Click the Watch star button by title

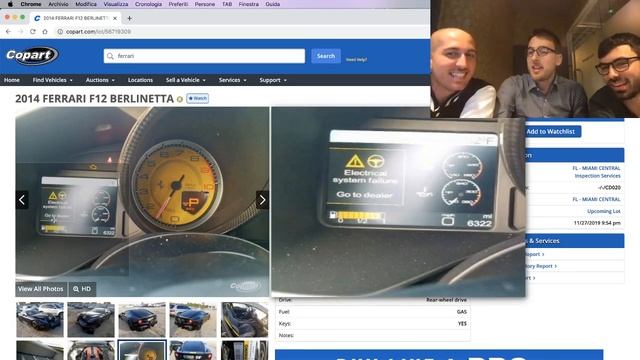coord(198,98)
